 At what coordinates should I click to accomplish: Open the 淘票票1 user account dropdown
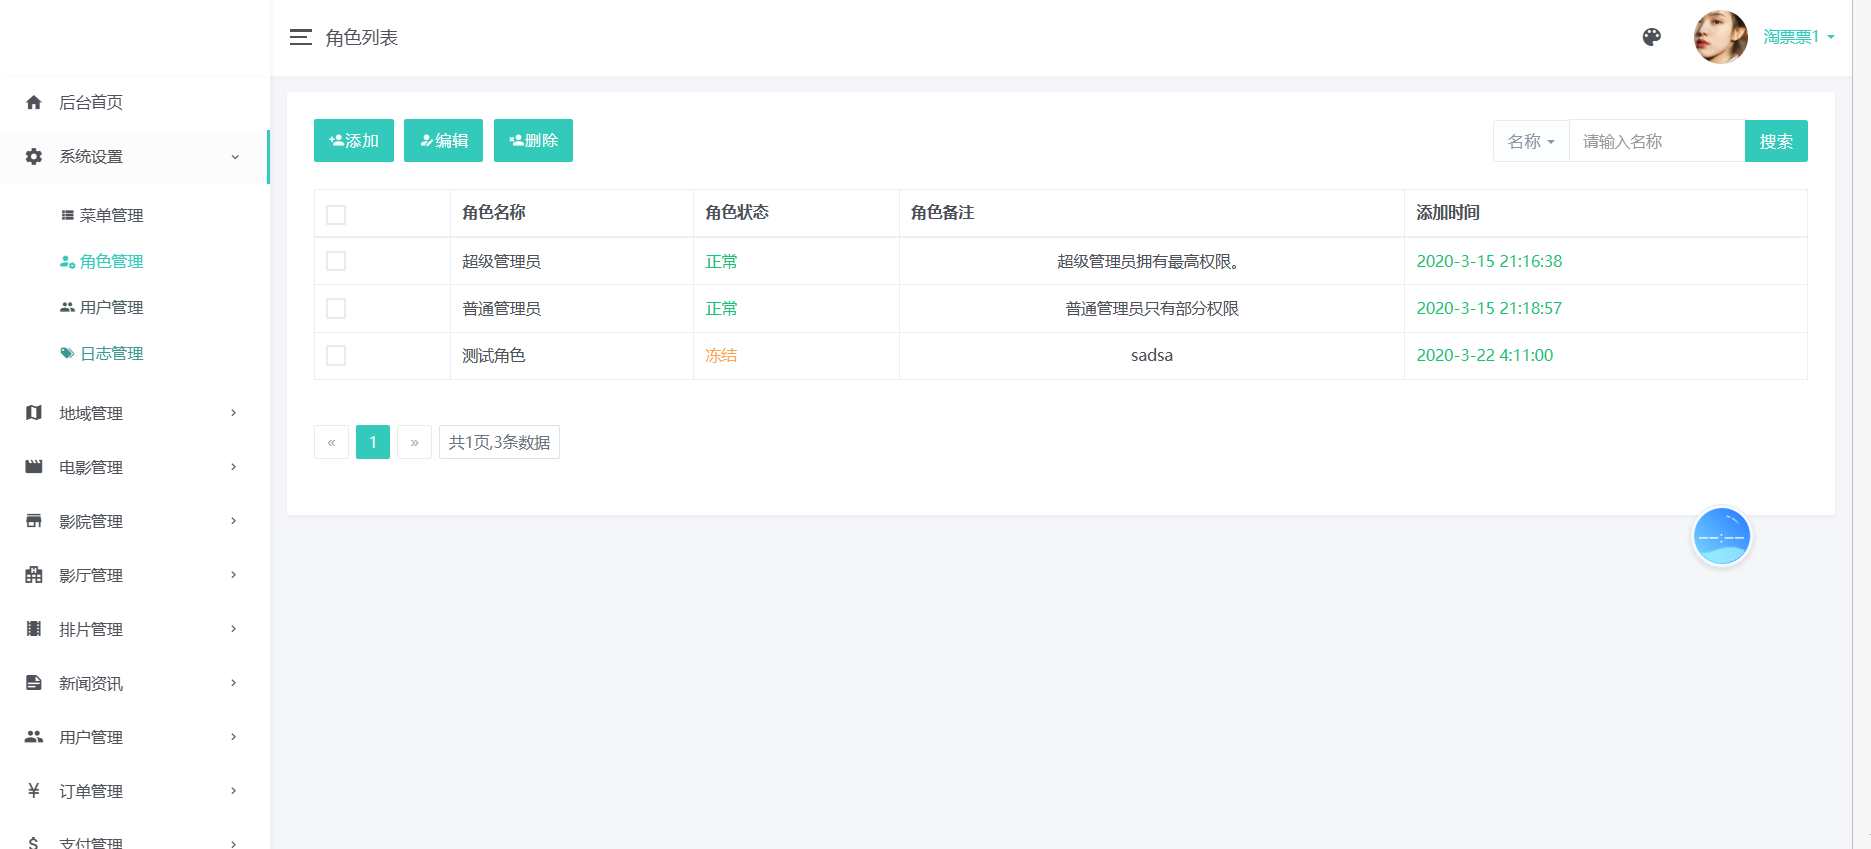point(1798,37)
